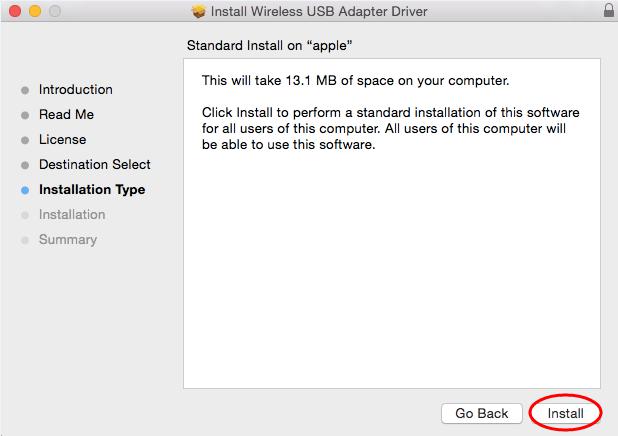Click the blue bullet beside Installation Type

25,190
